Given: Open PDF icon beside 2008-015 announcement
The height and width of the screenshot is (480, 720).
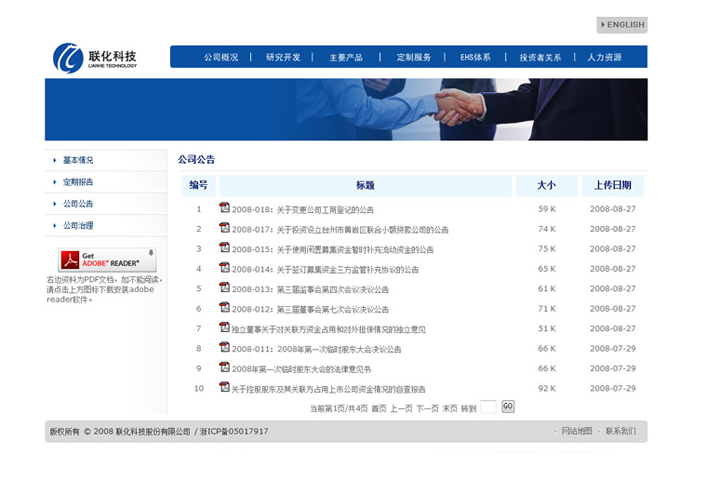Looking at the screenshot, I should coord(225,248).
